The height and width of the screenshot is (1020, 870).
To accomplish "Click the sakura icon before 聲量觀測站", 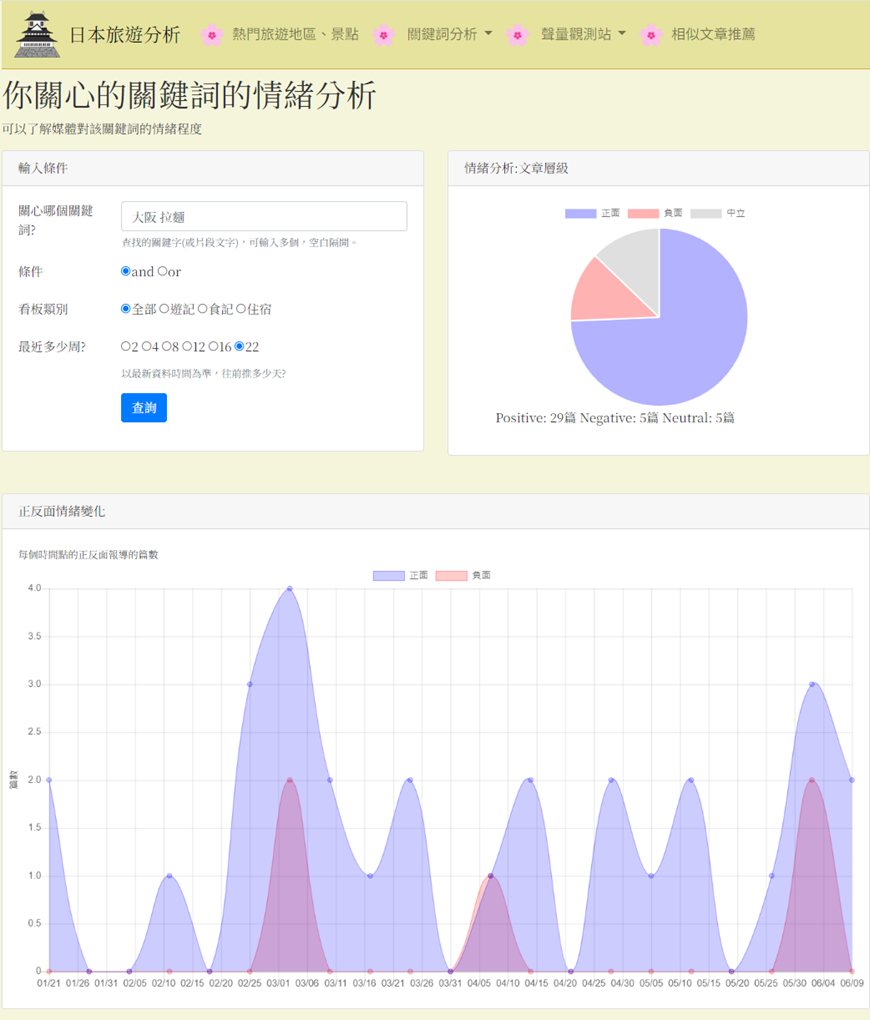I will click(517, 35).
